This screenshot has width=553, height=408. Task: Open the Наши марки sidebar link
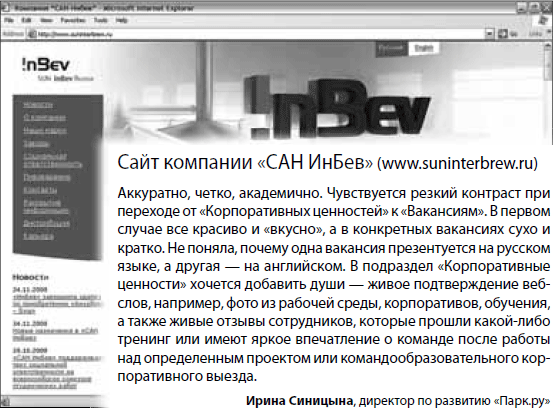point(45,130)
